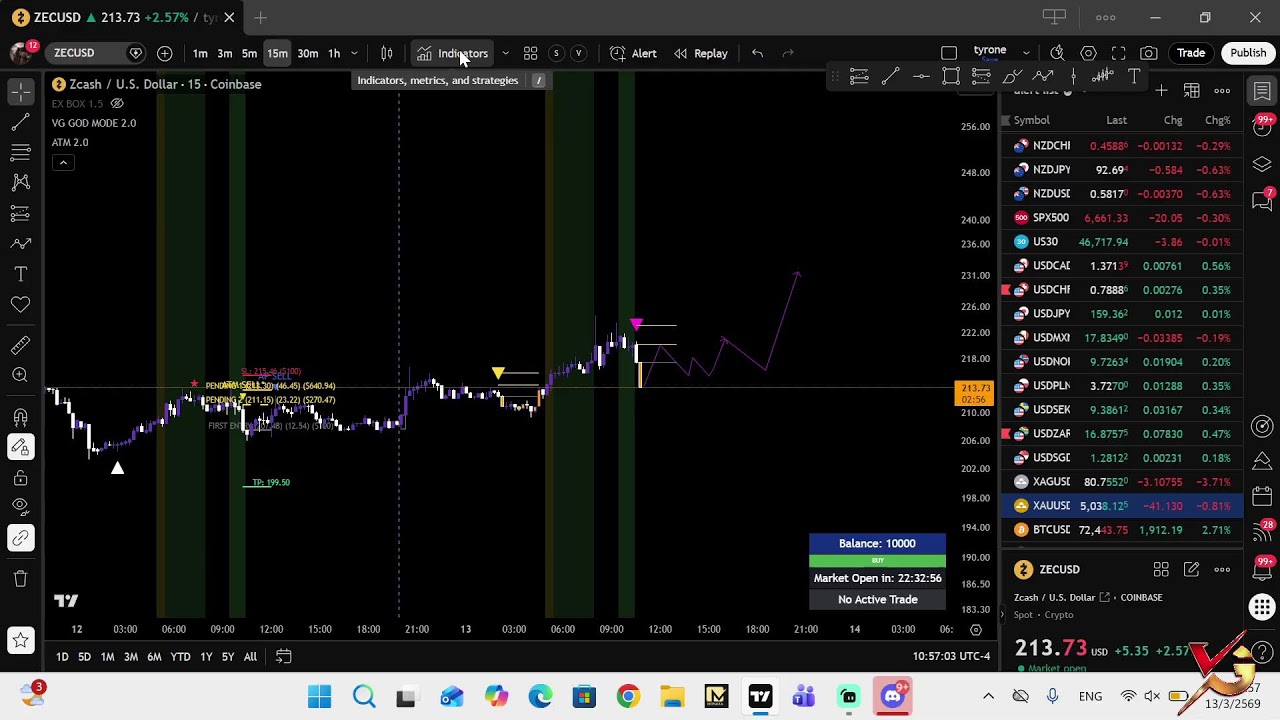Viewport: 1280px width, 720px height.
Task: Expand the Indicators favorites dropdown arrow
Action: tap(505, 53)
